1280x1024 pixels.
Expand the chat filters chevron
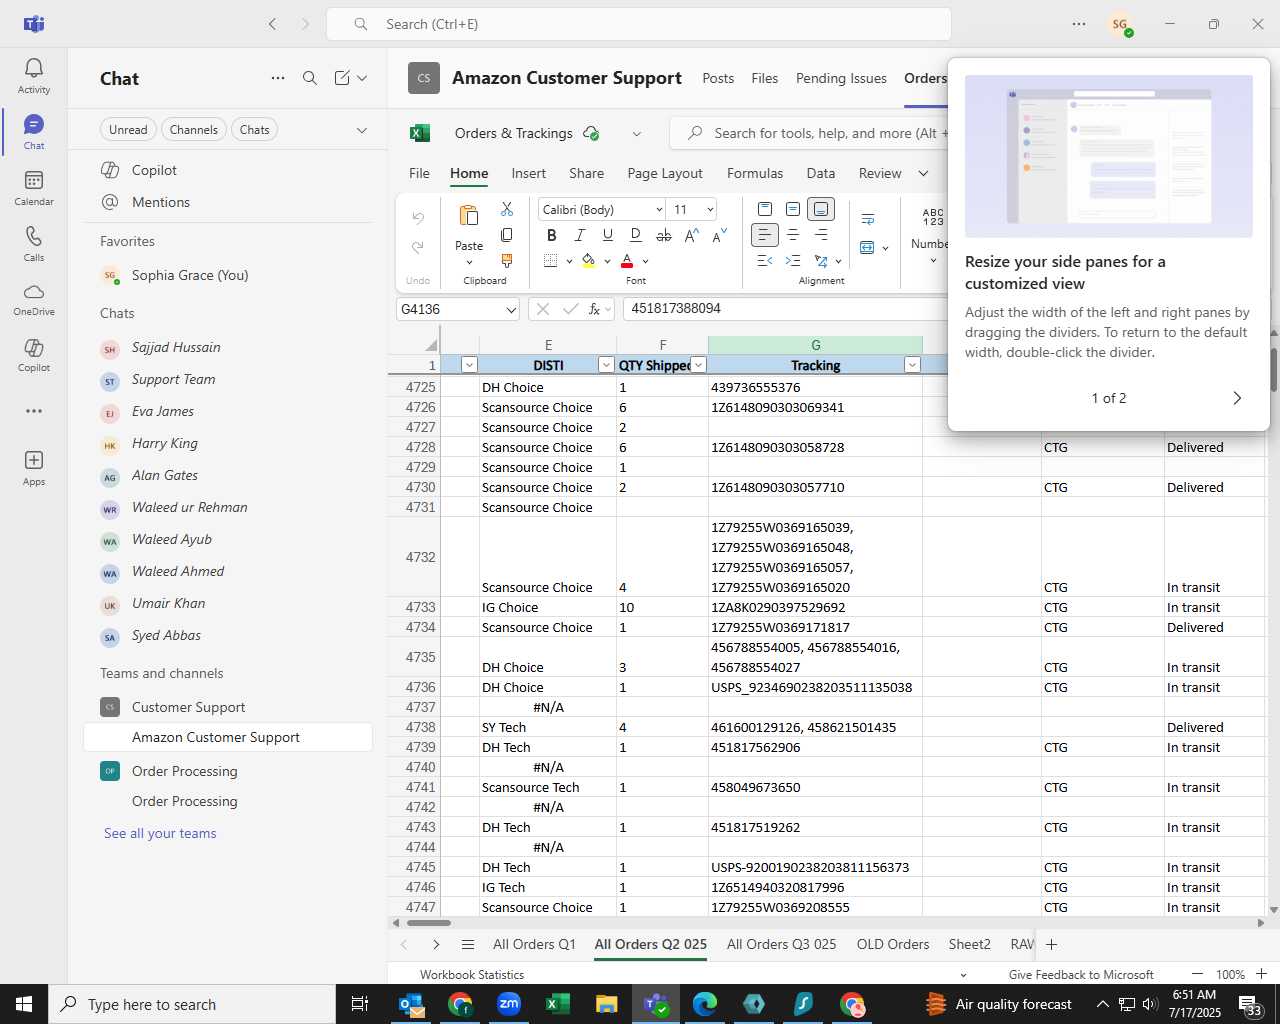pos(362,130)
